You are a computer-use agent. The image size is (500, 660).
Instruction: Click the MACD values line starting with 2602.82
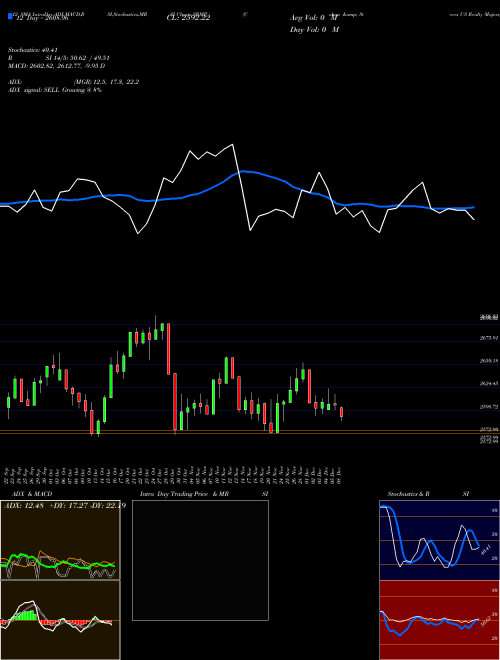coord(56,66)
